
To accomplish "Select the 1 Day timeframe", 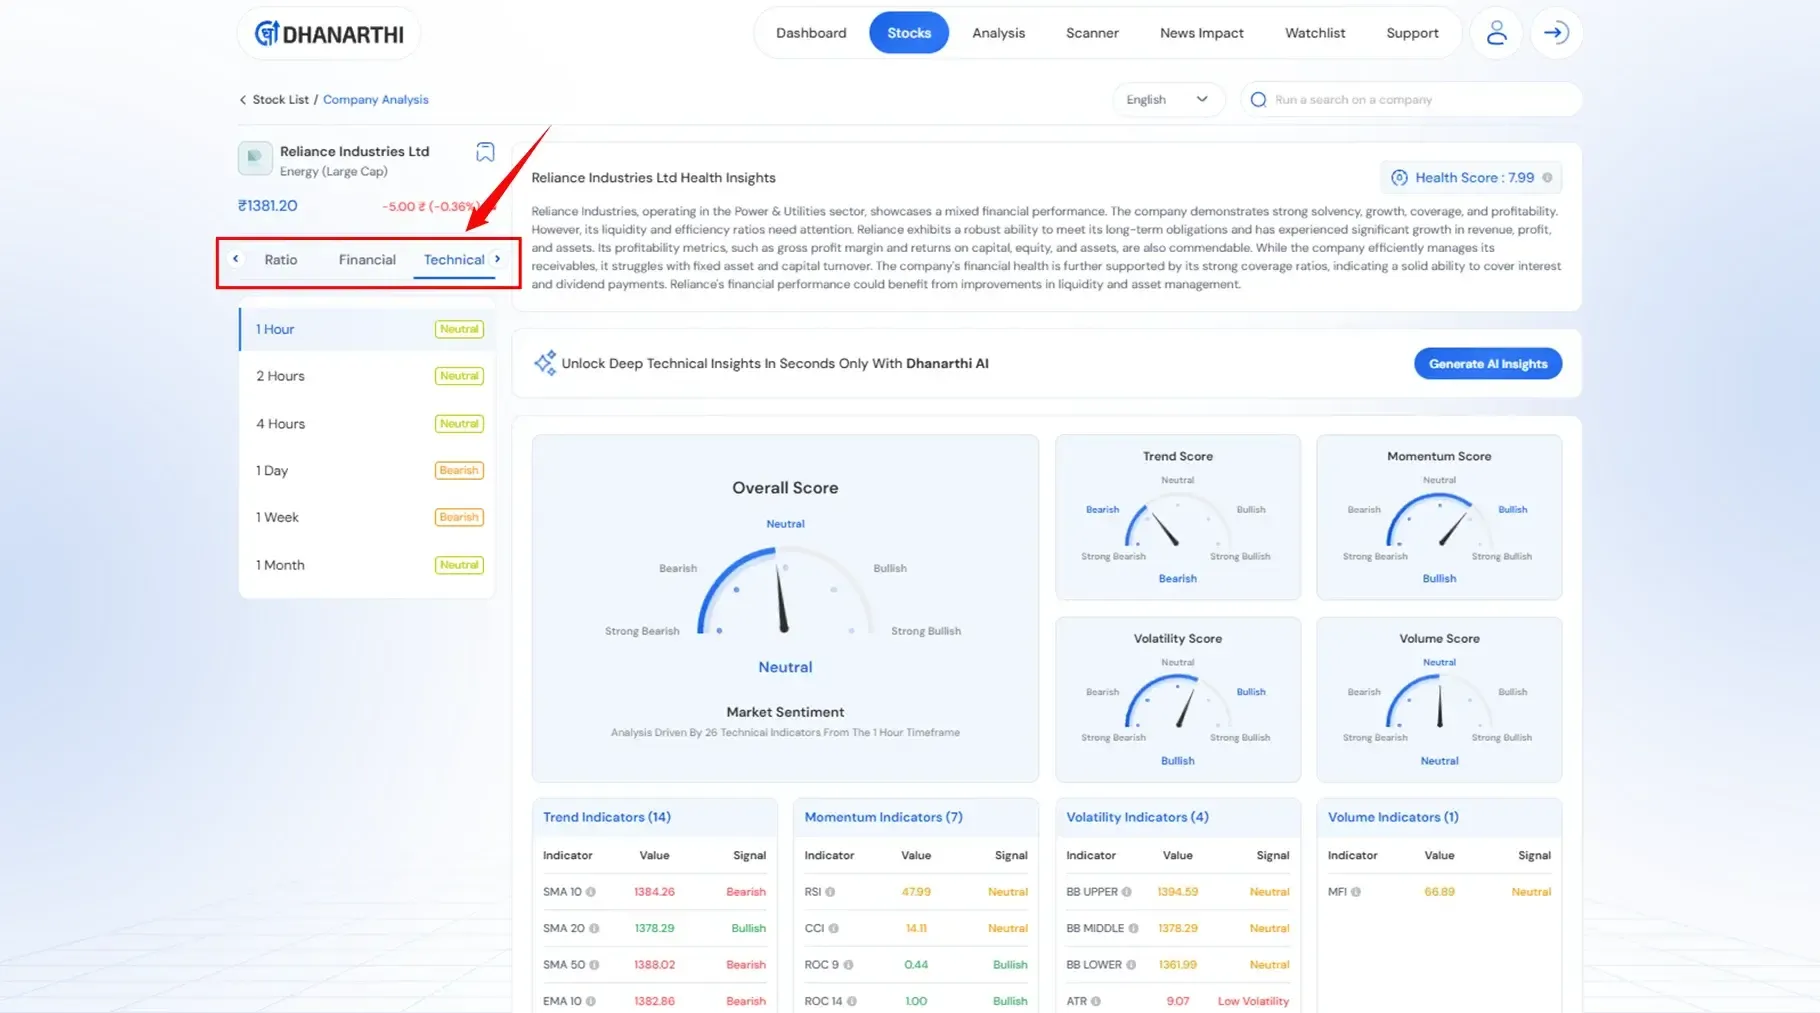I will (x=366, y=471).
